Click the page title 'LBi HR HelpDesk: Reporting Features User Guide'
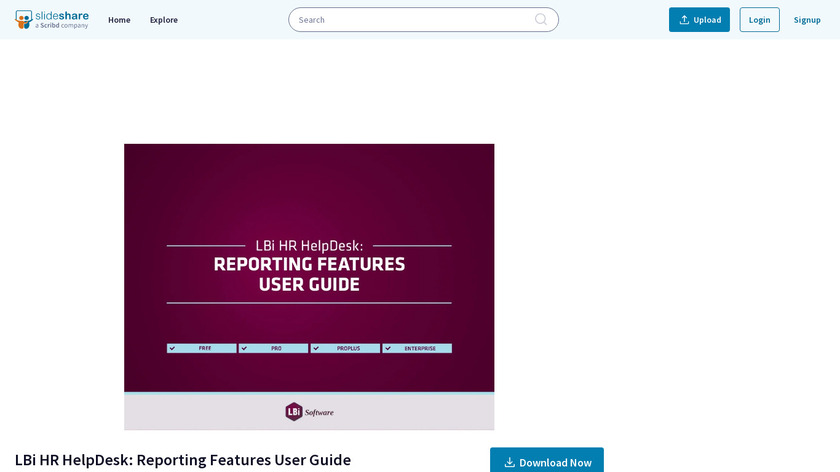 183,460
